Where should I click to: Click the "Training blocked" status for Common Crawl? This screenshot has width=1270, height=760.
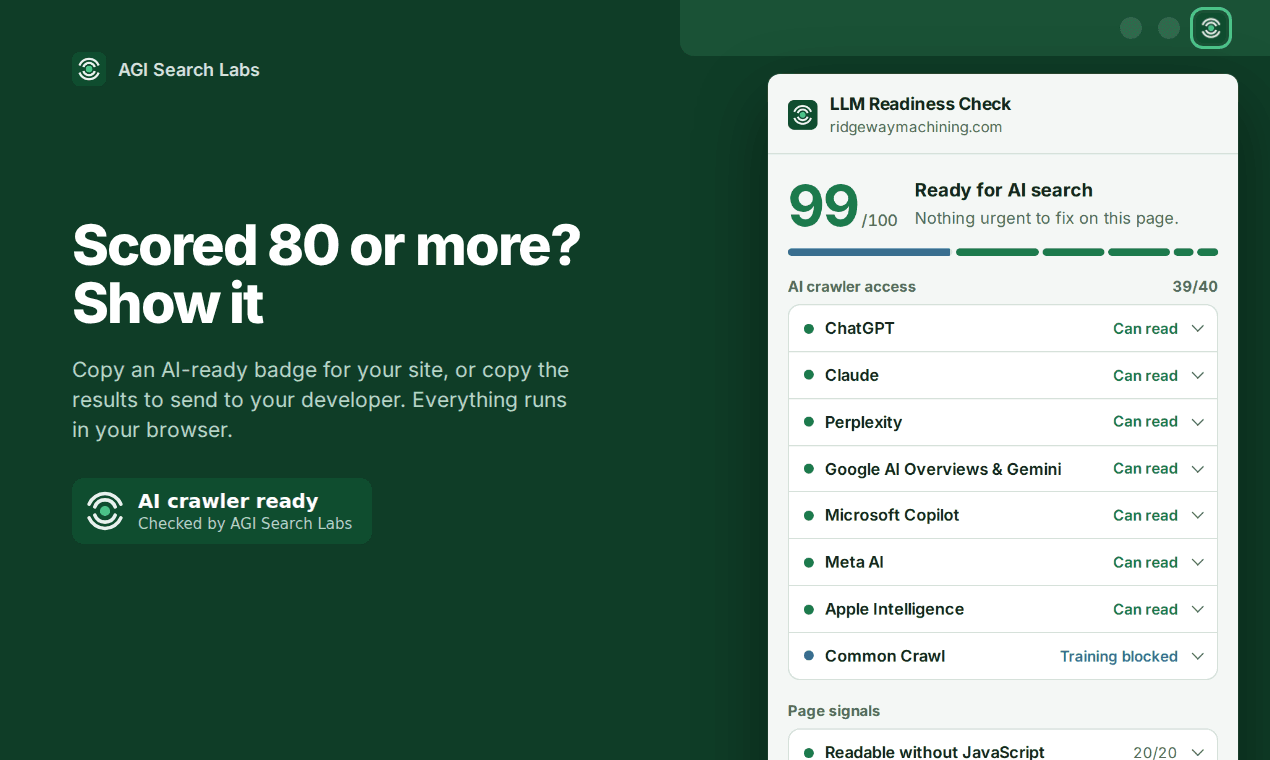coord(1119,656)
